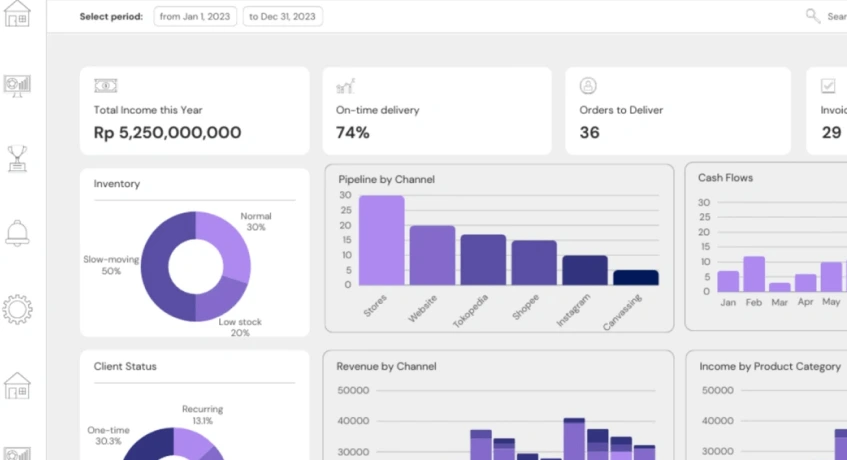This screenshot has width=847, height=460.
Task: Set the 'to Dec 31, 2023' end date
Action: [283, 16]
